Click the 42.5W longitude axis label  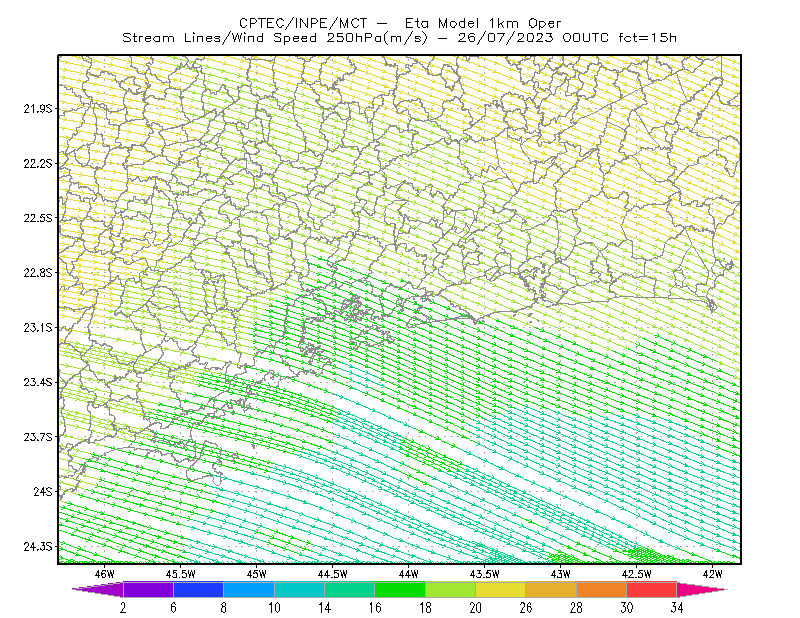tap(637, 574)
